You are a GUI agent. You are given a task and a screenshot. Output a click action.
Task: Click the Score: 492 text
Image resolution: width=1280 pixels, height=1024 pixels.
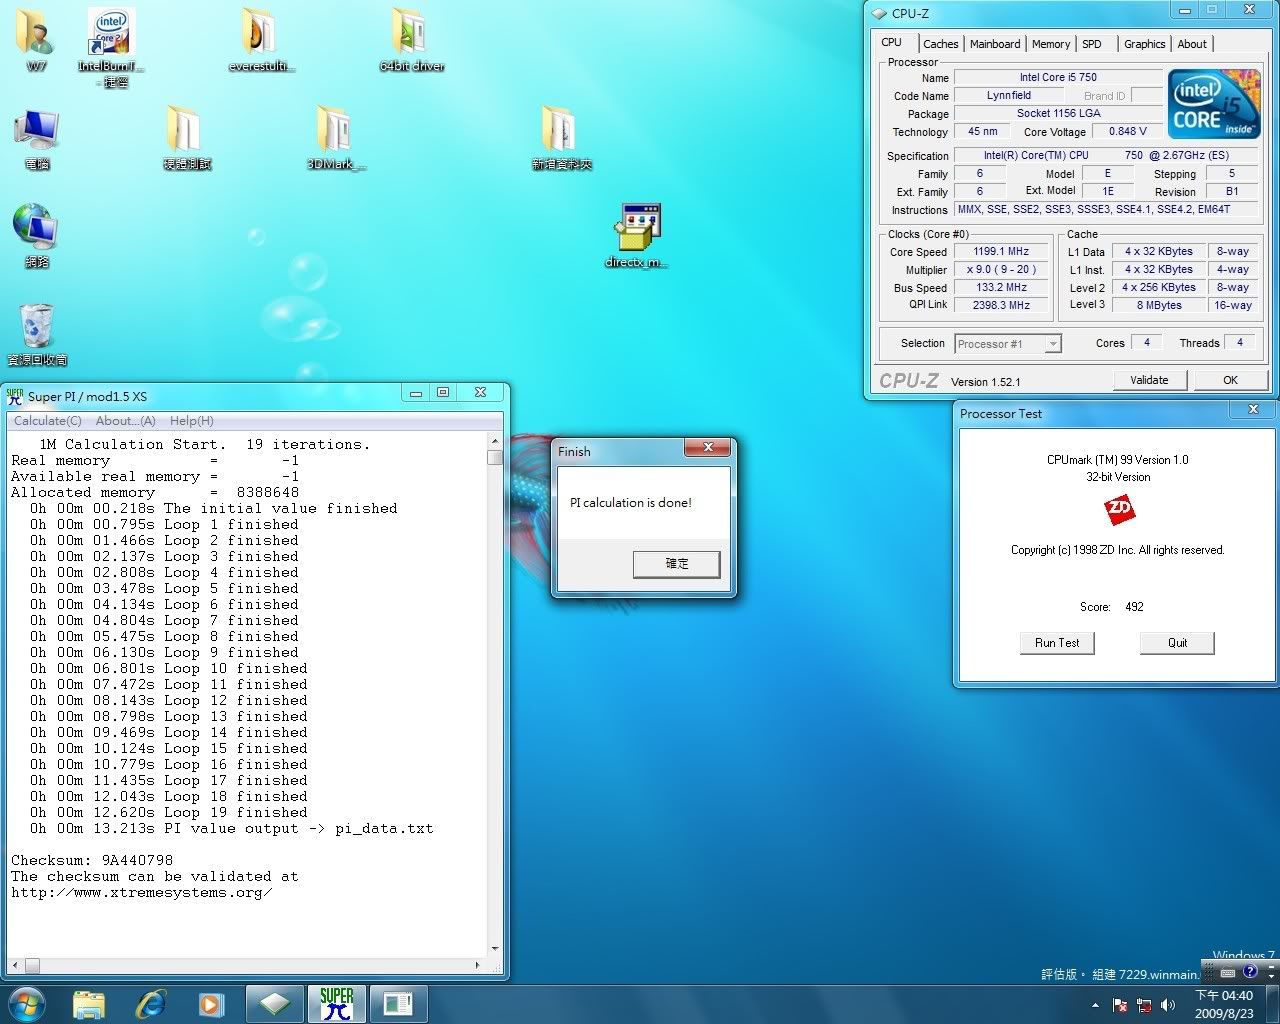[1111, 607]
